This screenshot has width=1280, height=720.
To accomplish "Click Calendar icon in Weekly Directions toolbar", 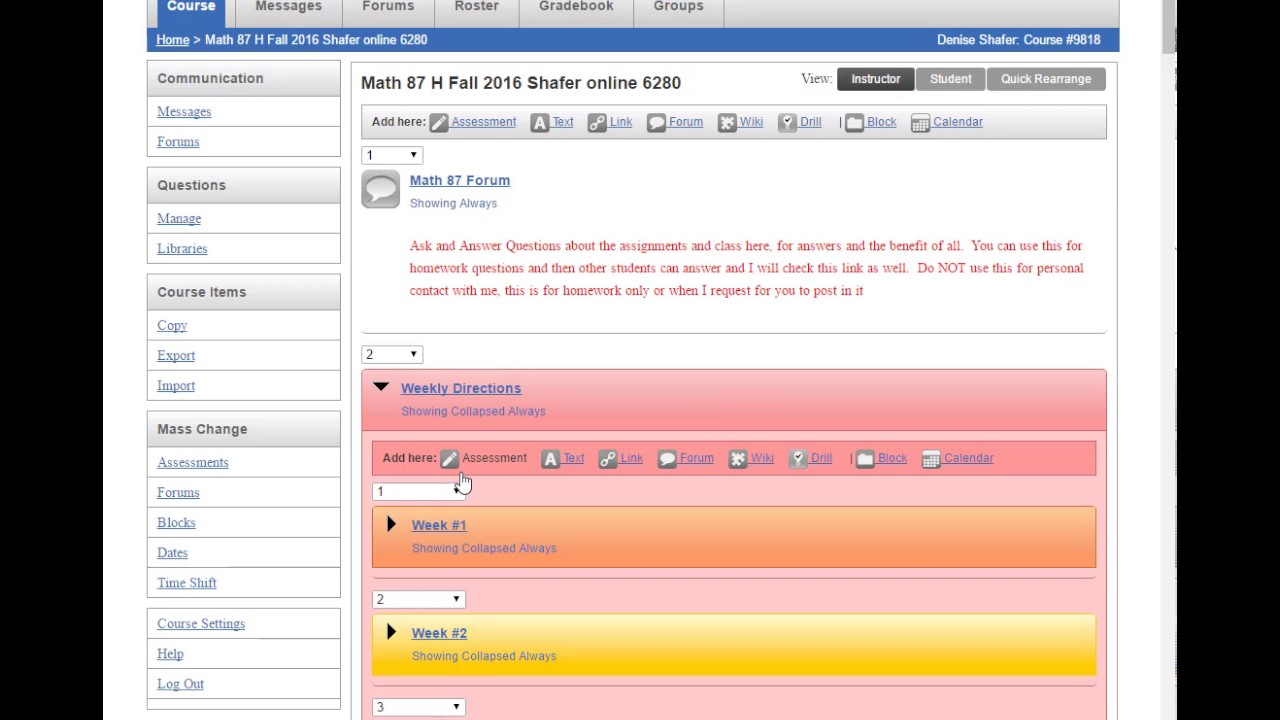I will (931, 459).
